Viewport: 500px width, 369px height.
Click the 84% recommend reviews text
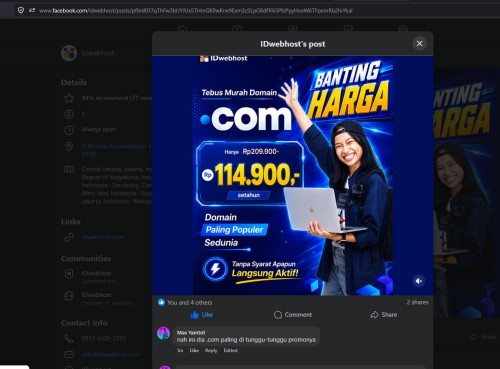tap(117, 98)
